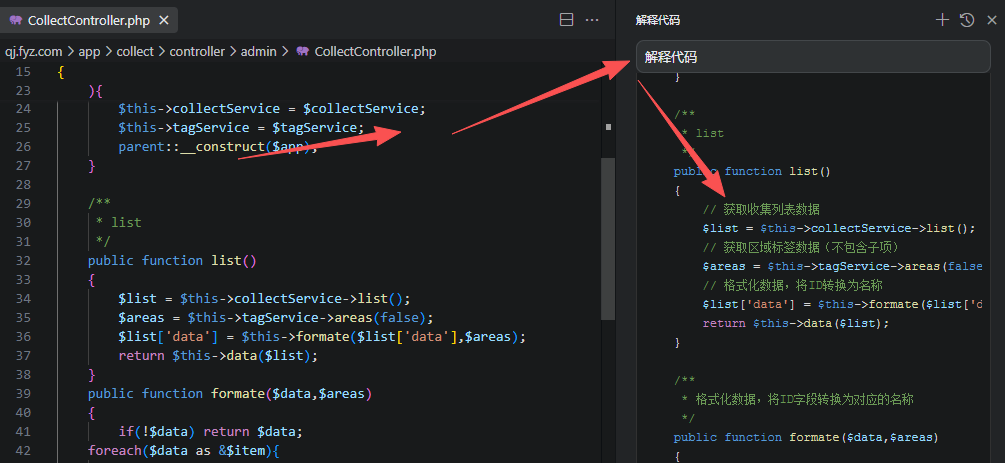
Task: Open CollectController.php breadcrumb file segment
Action: click(x=375, y=52)
